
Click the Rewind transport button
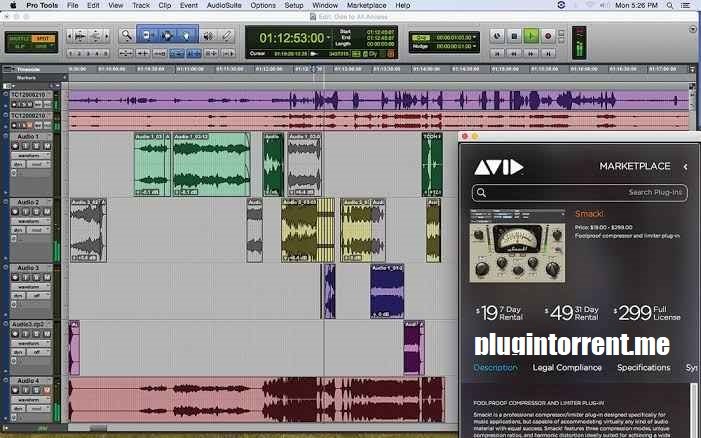click(514, 53)
